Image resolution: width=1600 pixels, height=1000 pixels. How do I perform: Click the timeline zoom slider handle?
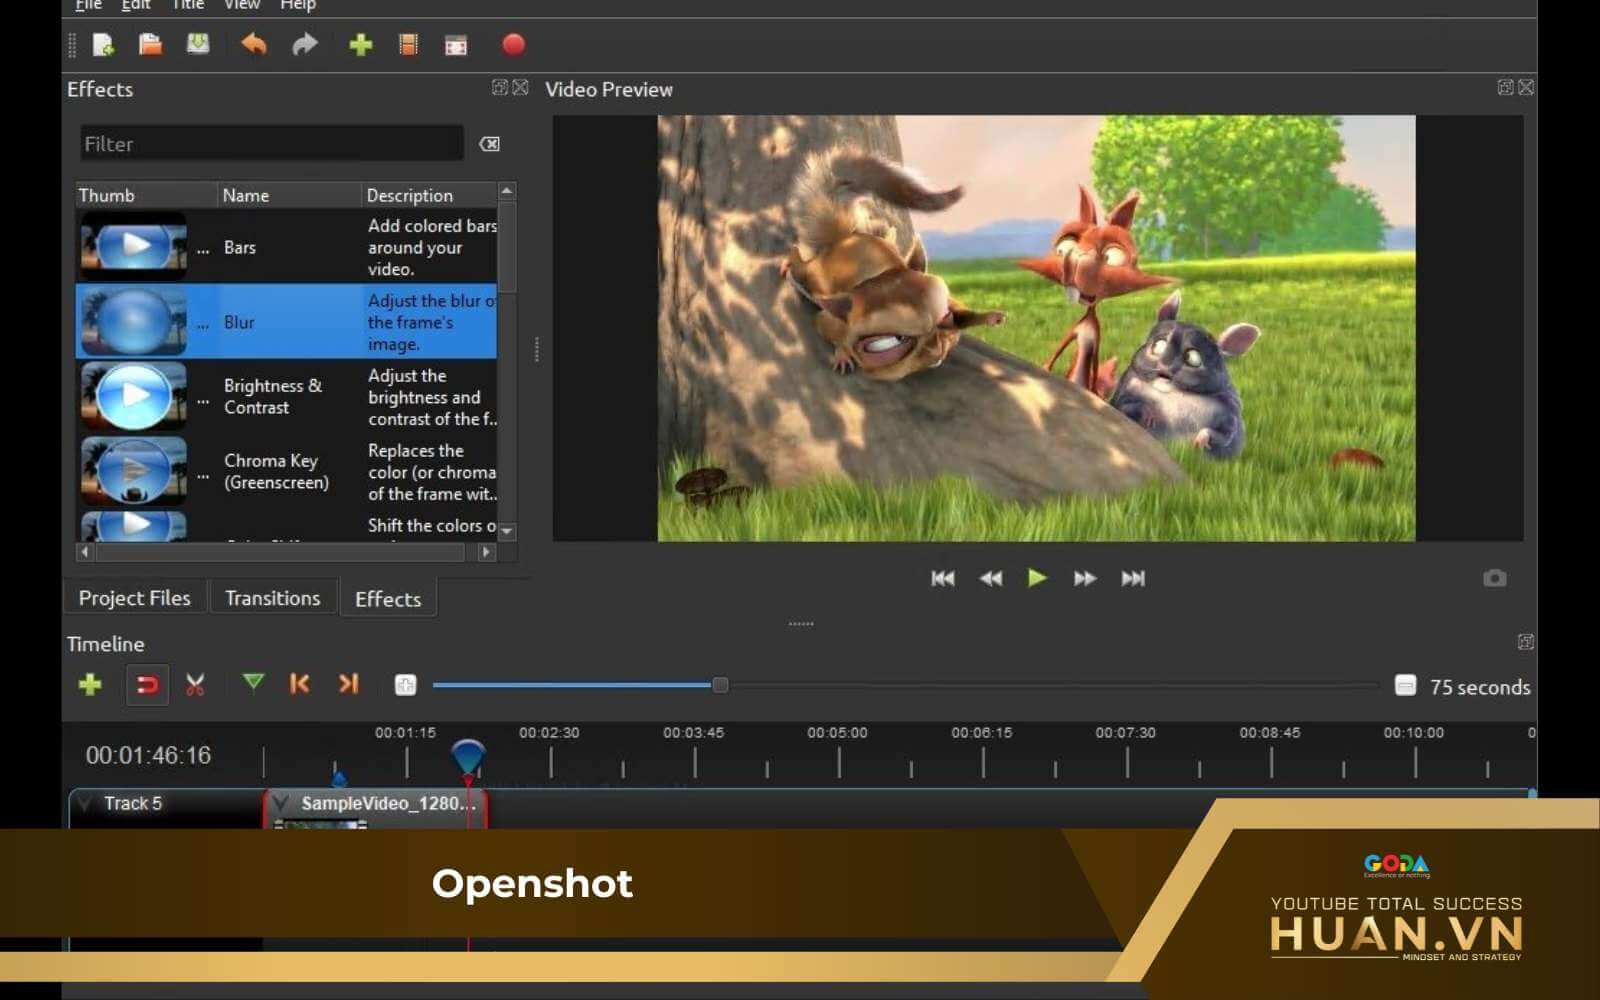point(720,685)
